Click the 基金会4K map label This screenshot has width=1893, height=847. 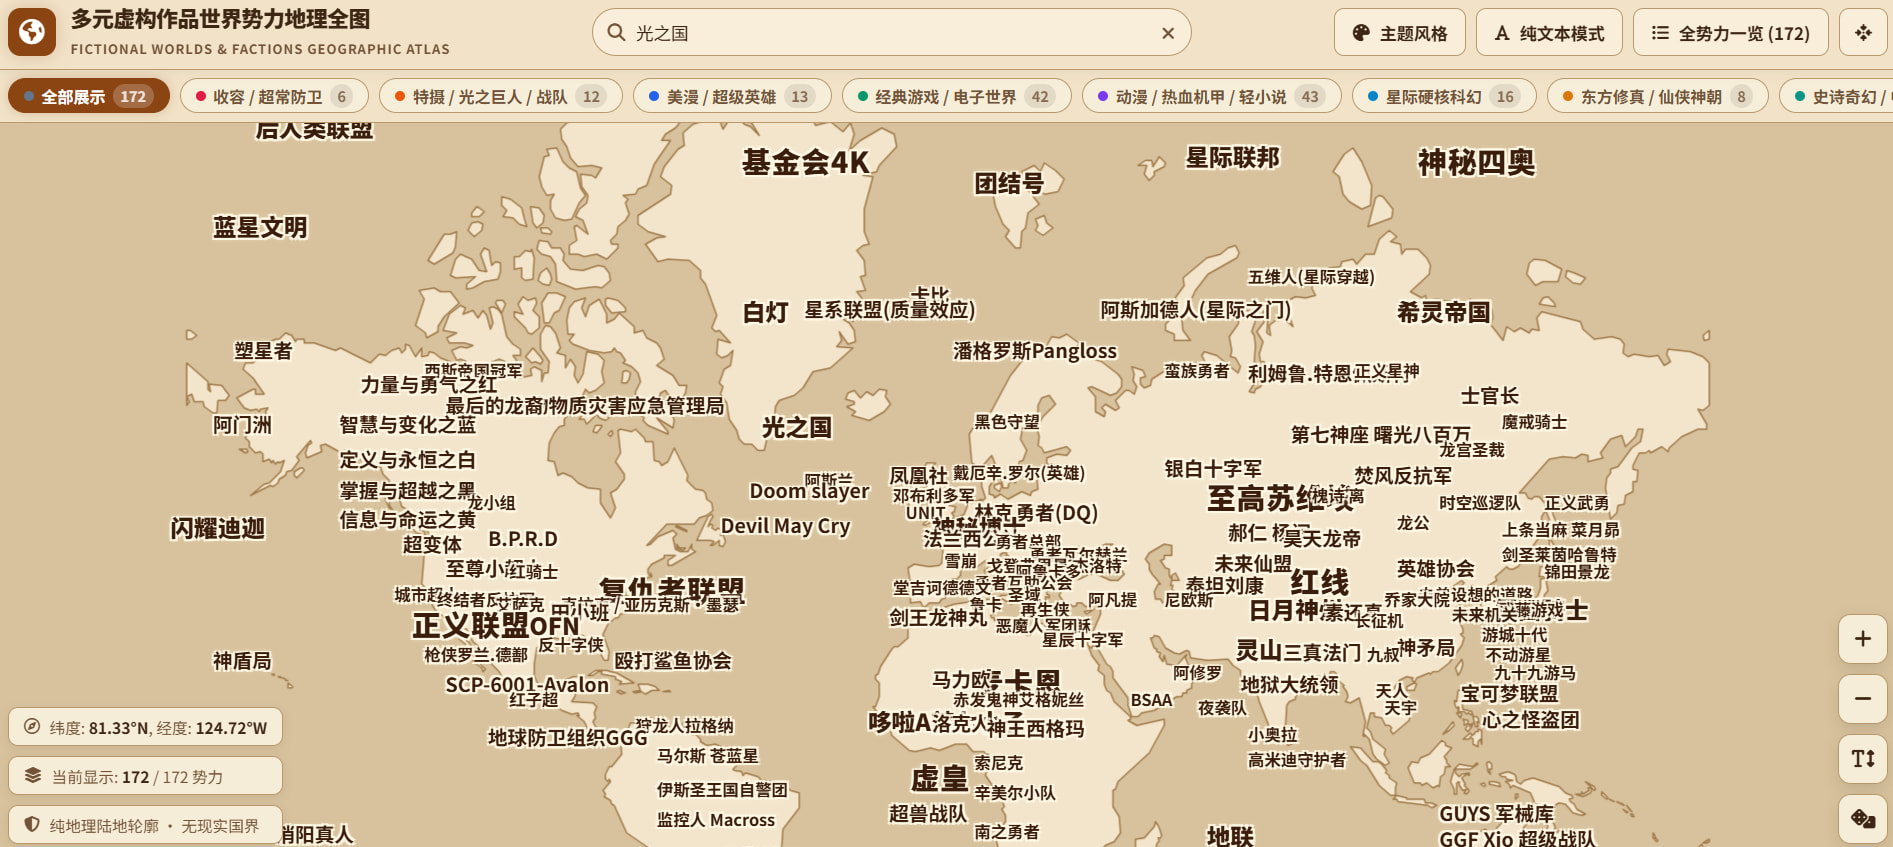(x=805, y=162)
